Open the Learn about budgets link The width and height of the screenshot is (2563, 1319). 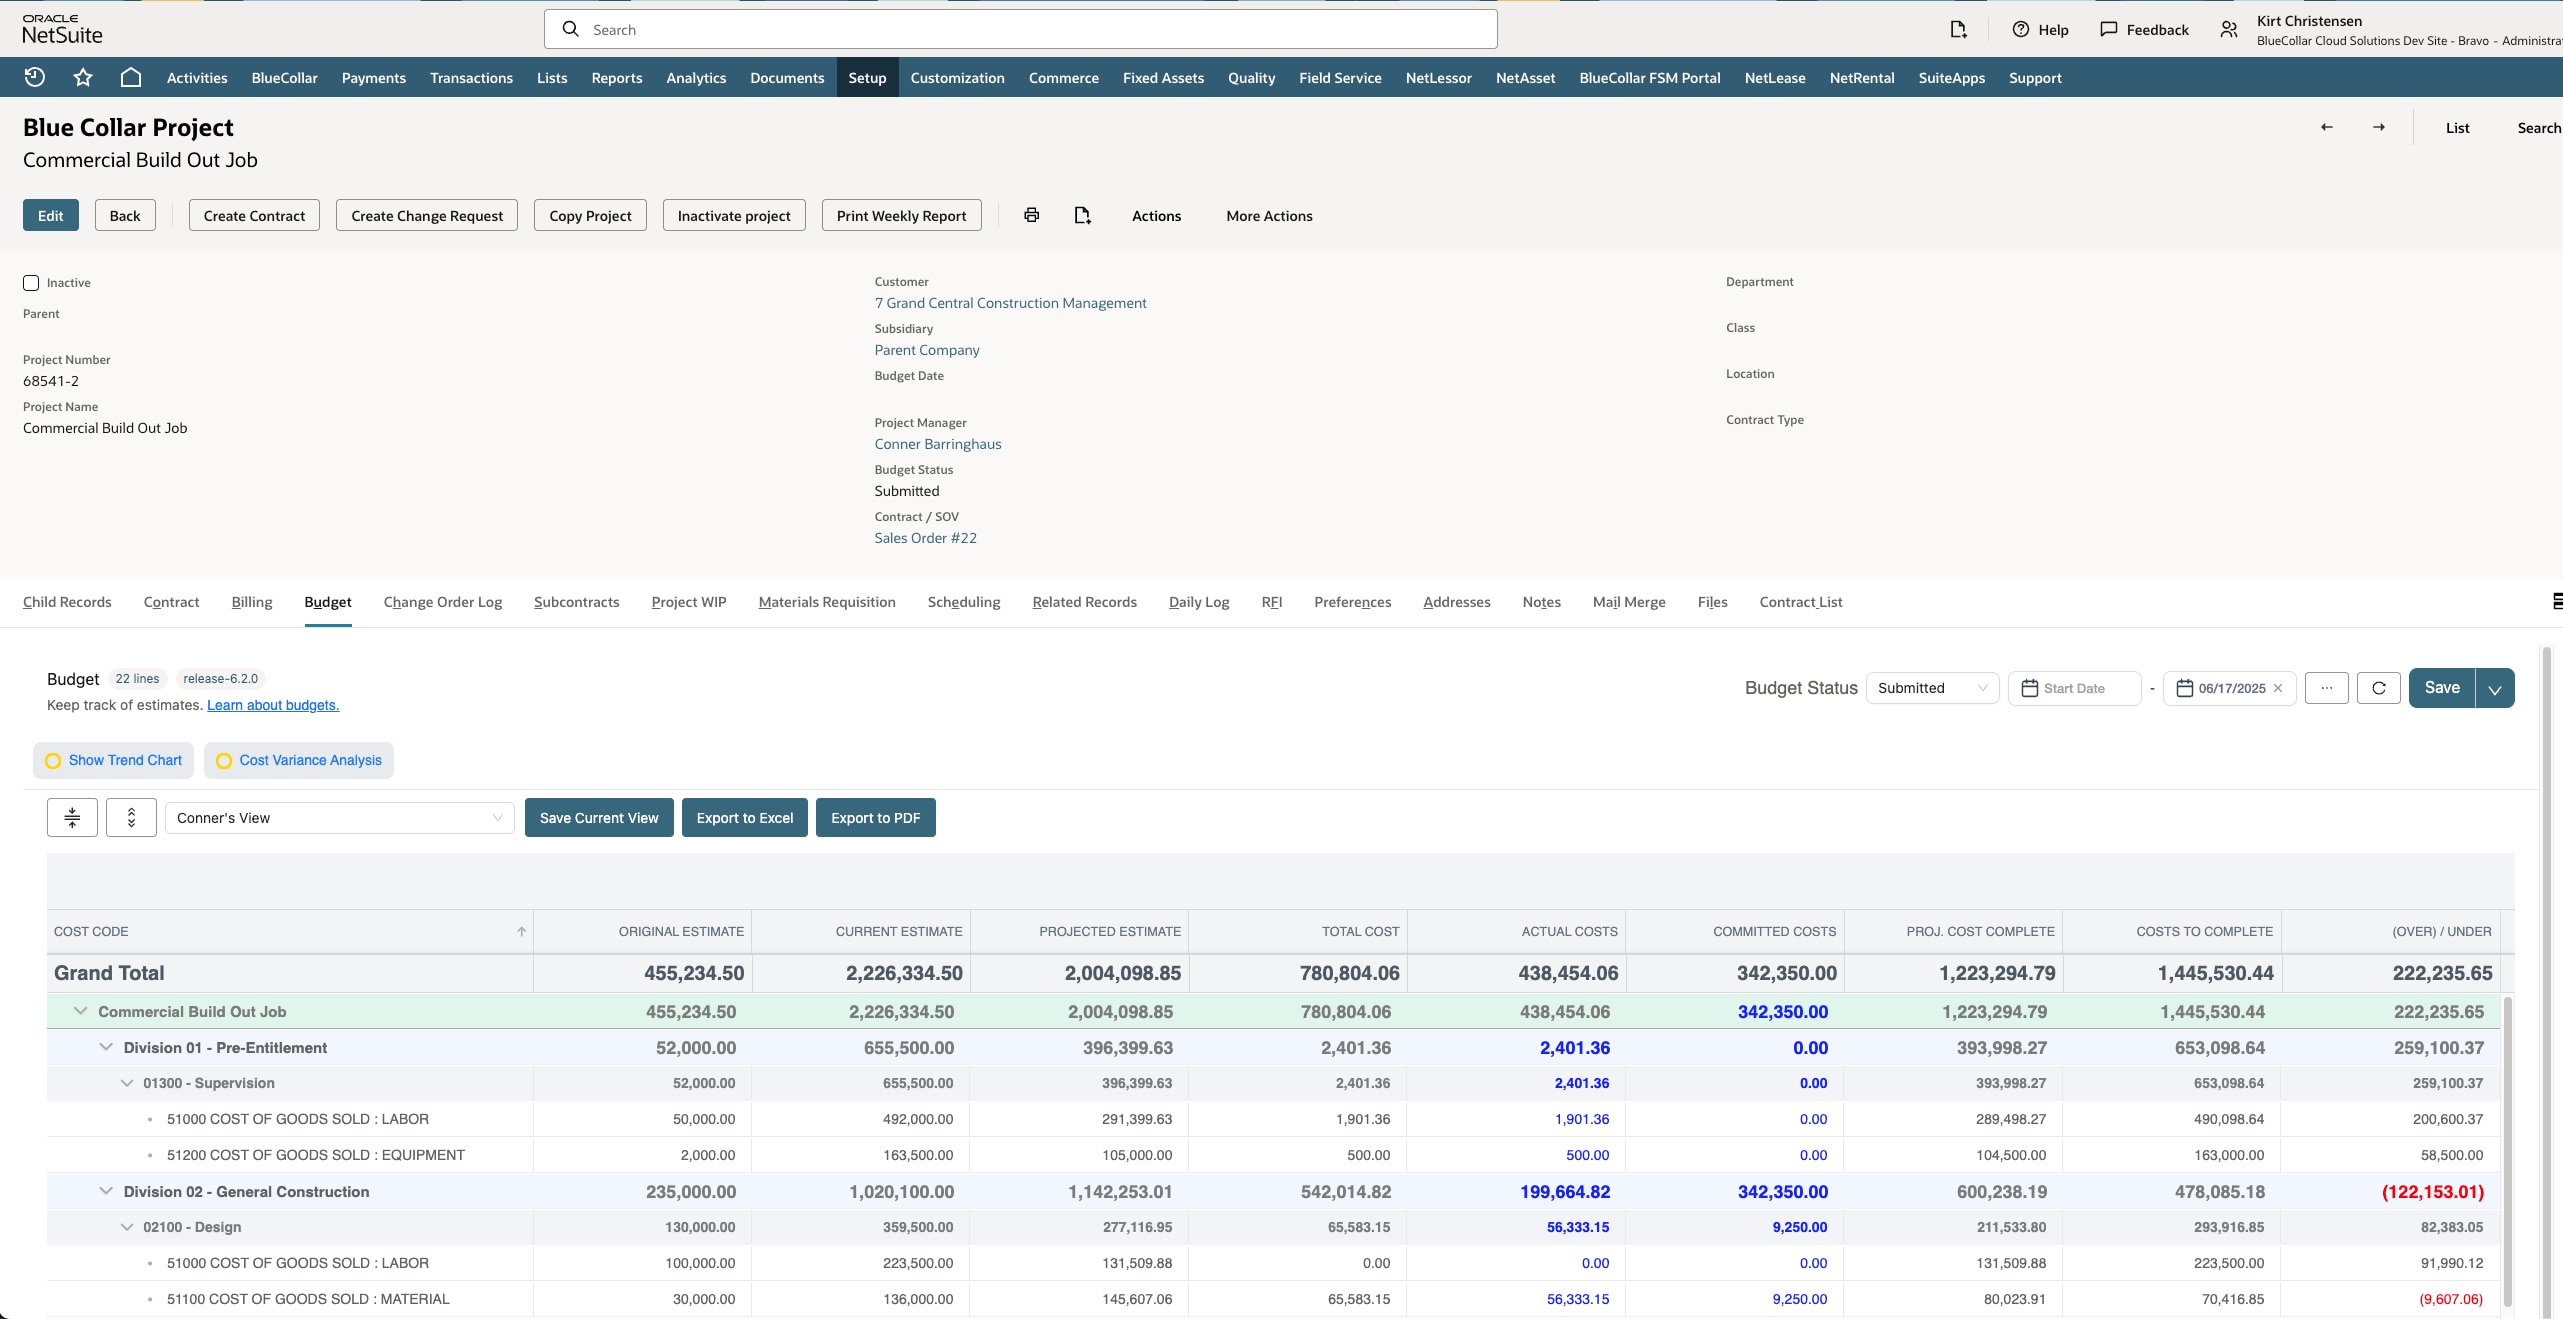(x=273, y=705)
